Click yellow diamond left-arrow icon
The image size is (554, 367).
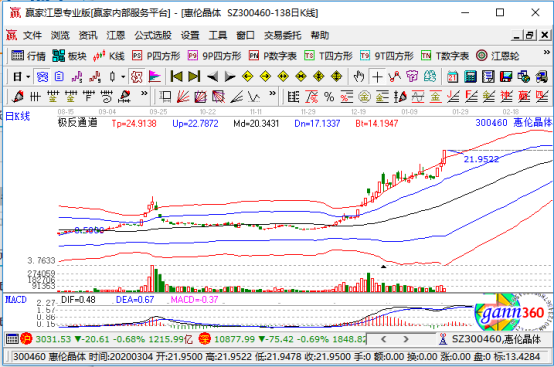point(248,77)
